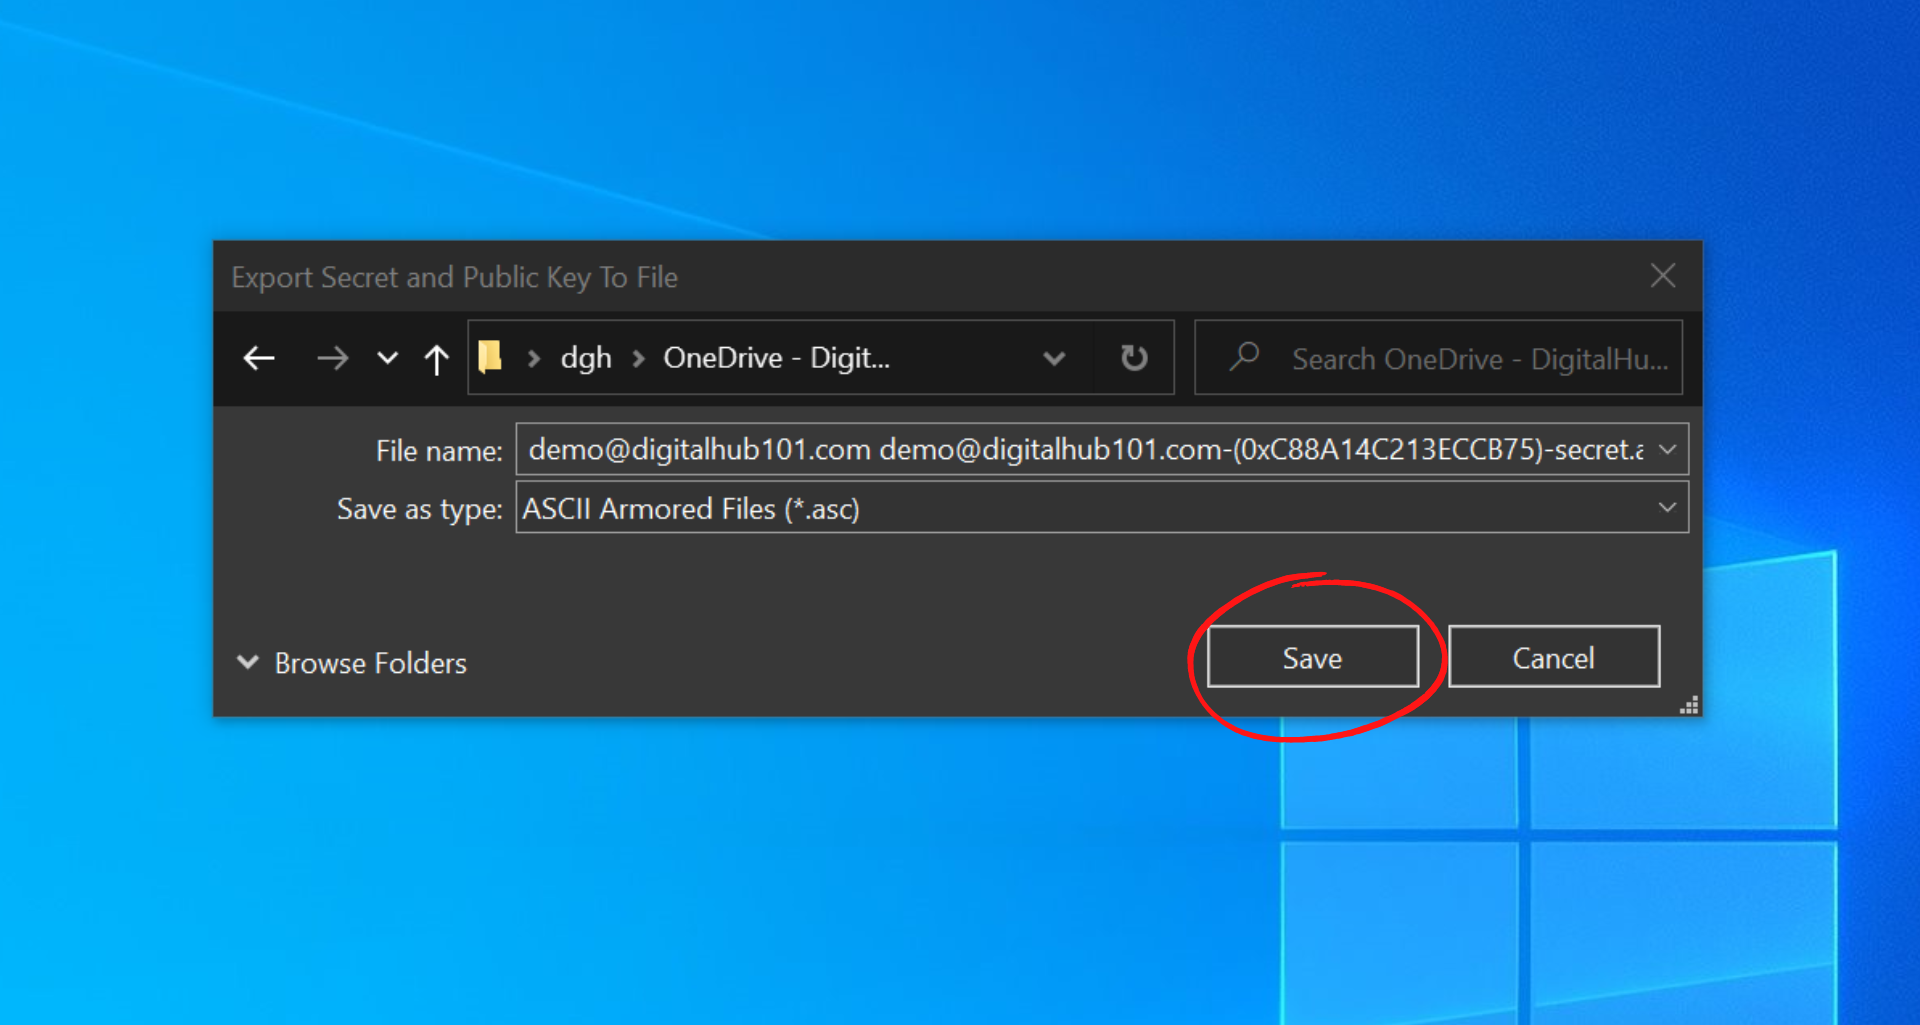Refresh the current folder
Screen dimensions: 1920x1025
click(x=1134, y=357)
